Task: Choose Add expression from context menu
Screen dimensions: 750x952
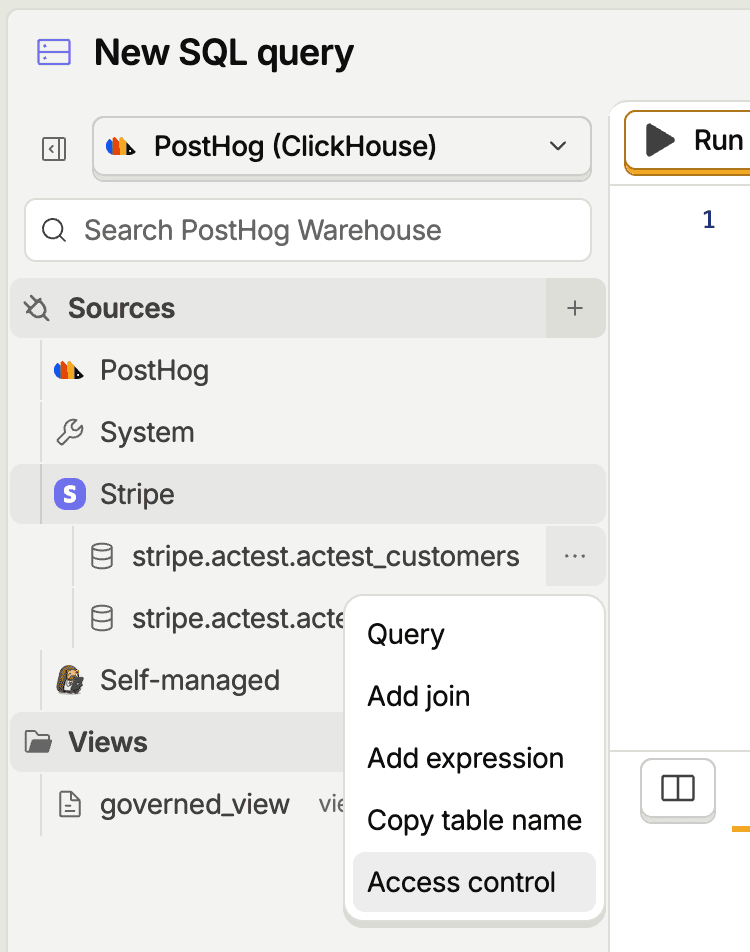Action: point(474,758)
